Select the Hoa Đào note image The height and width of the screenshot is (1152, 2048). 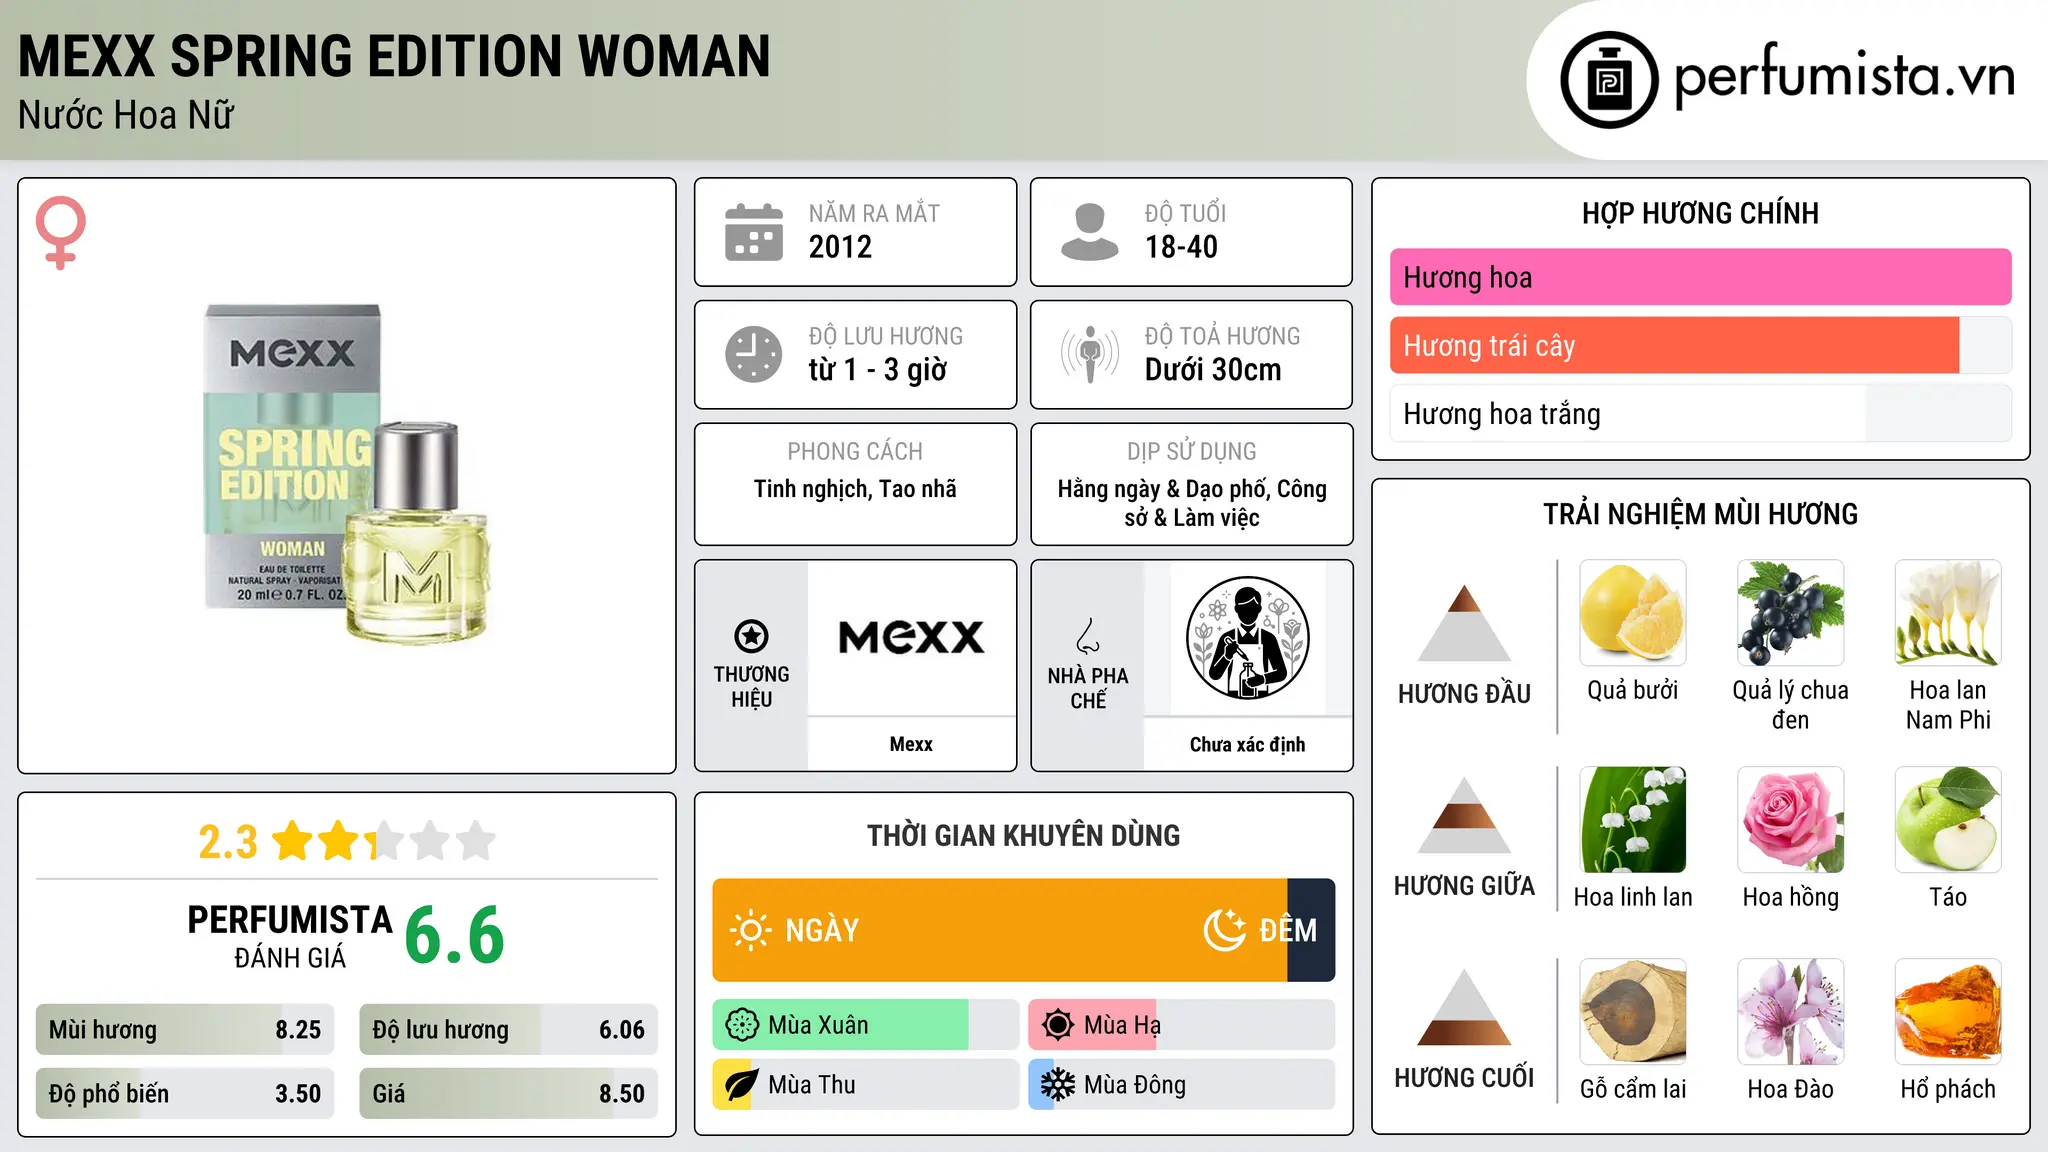[x=1790, y=1012]
